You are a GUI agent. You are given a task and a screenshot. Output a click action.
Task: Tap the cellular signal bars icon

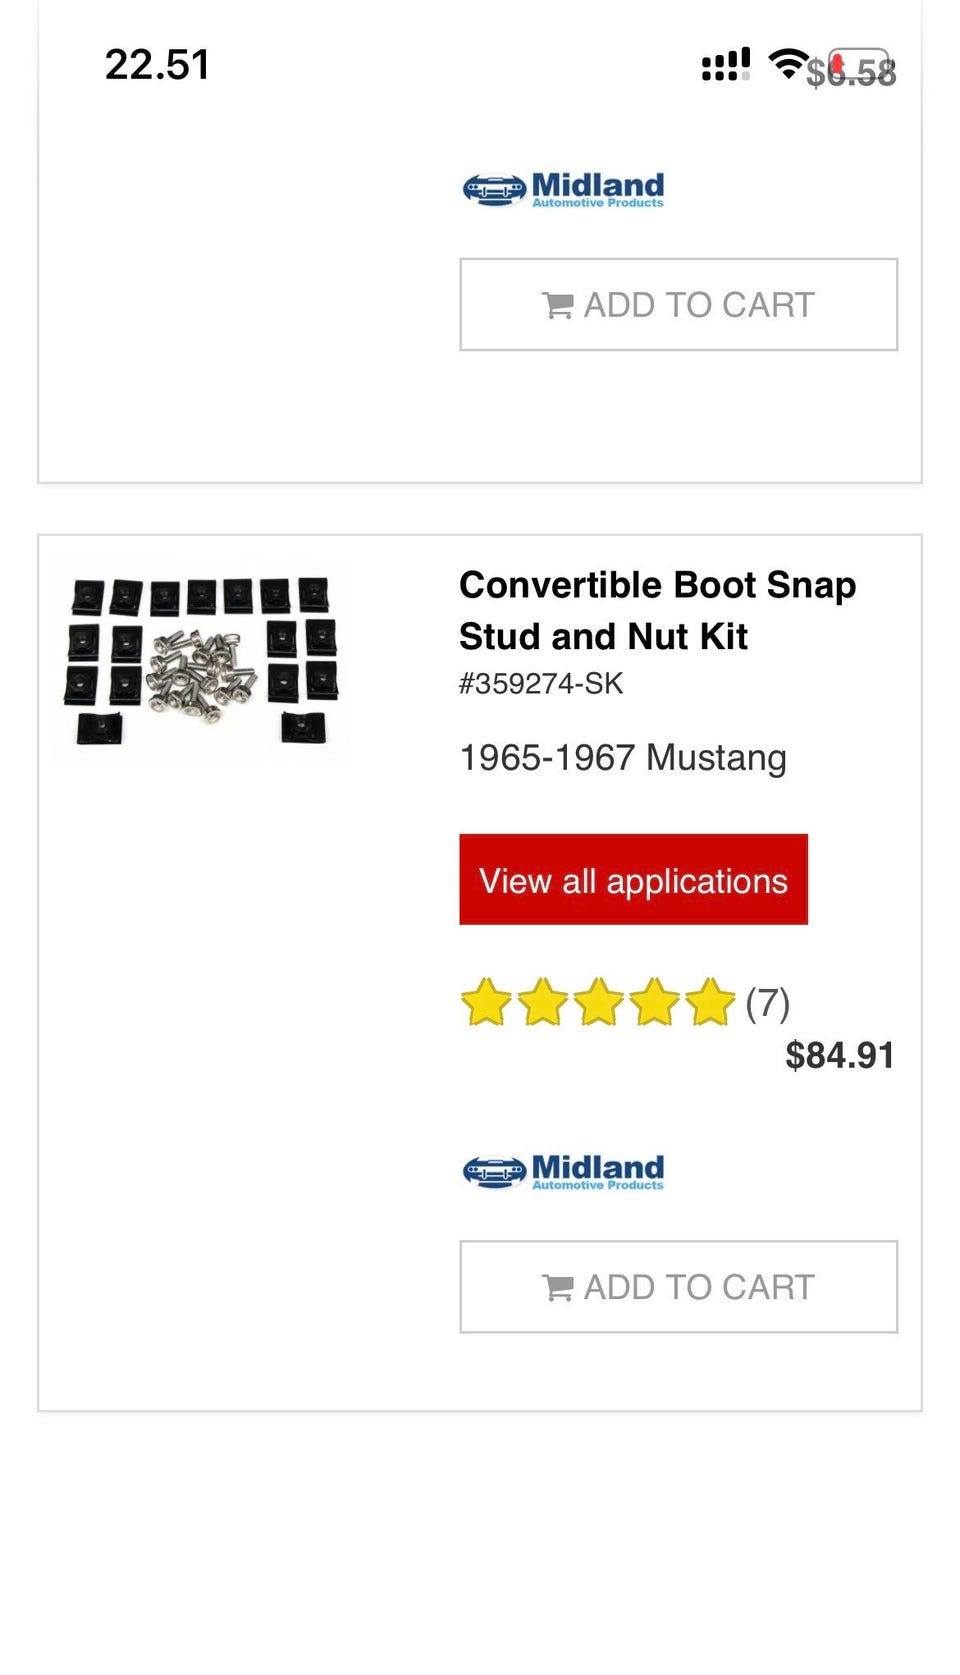click(725, 65)
